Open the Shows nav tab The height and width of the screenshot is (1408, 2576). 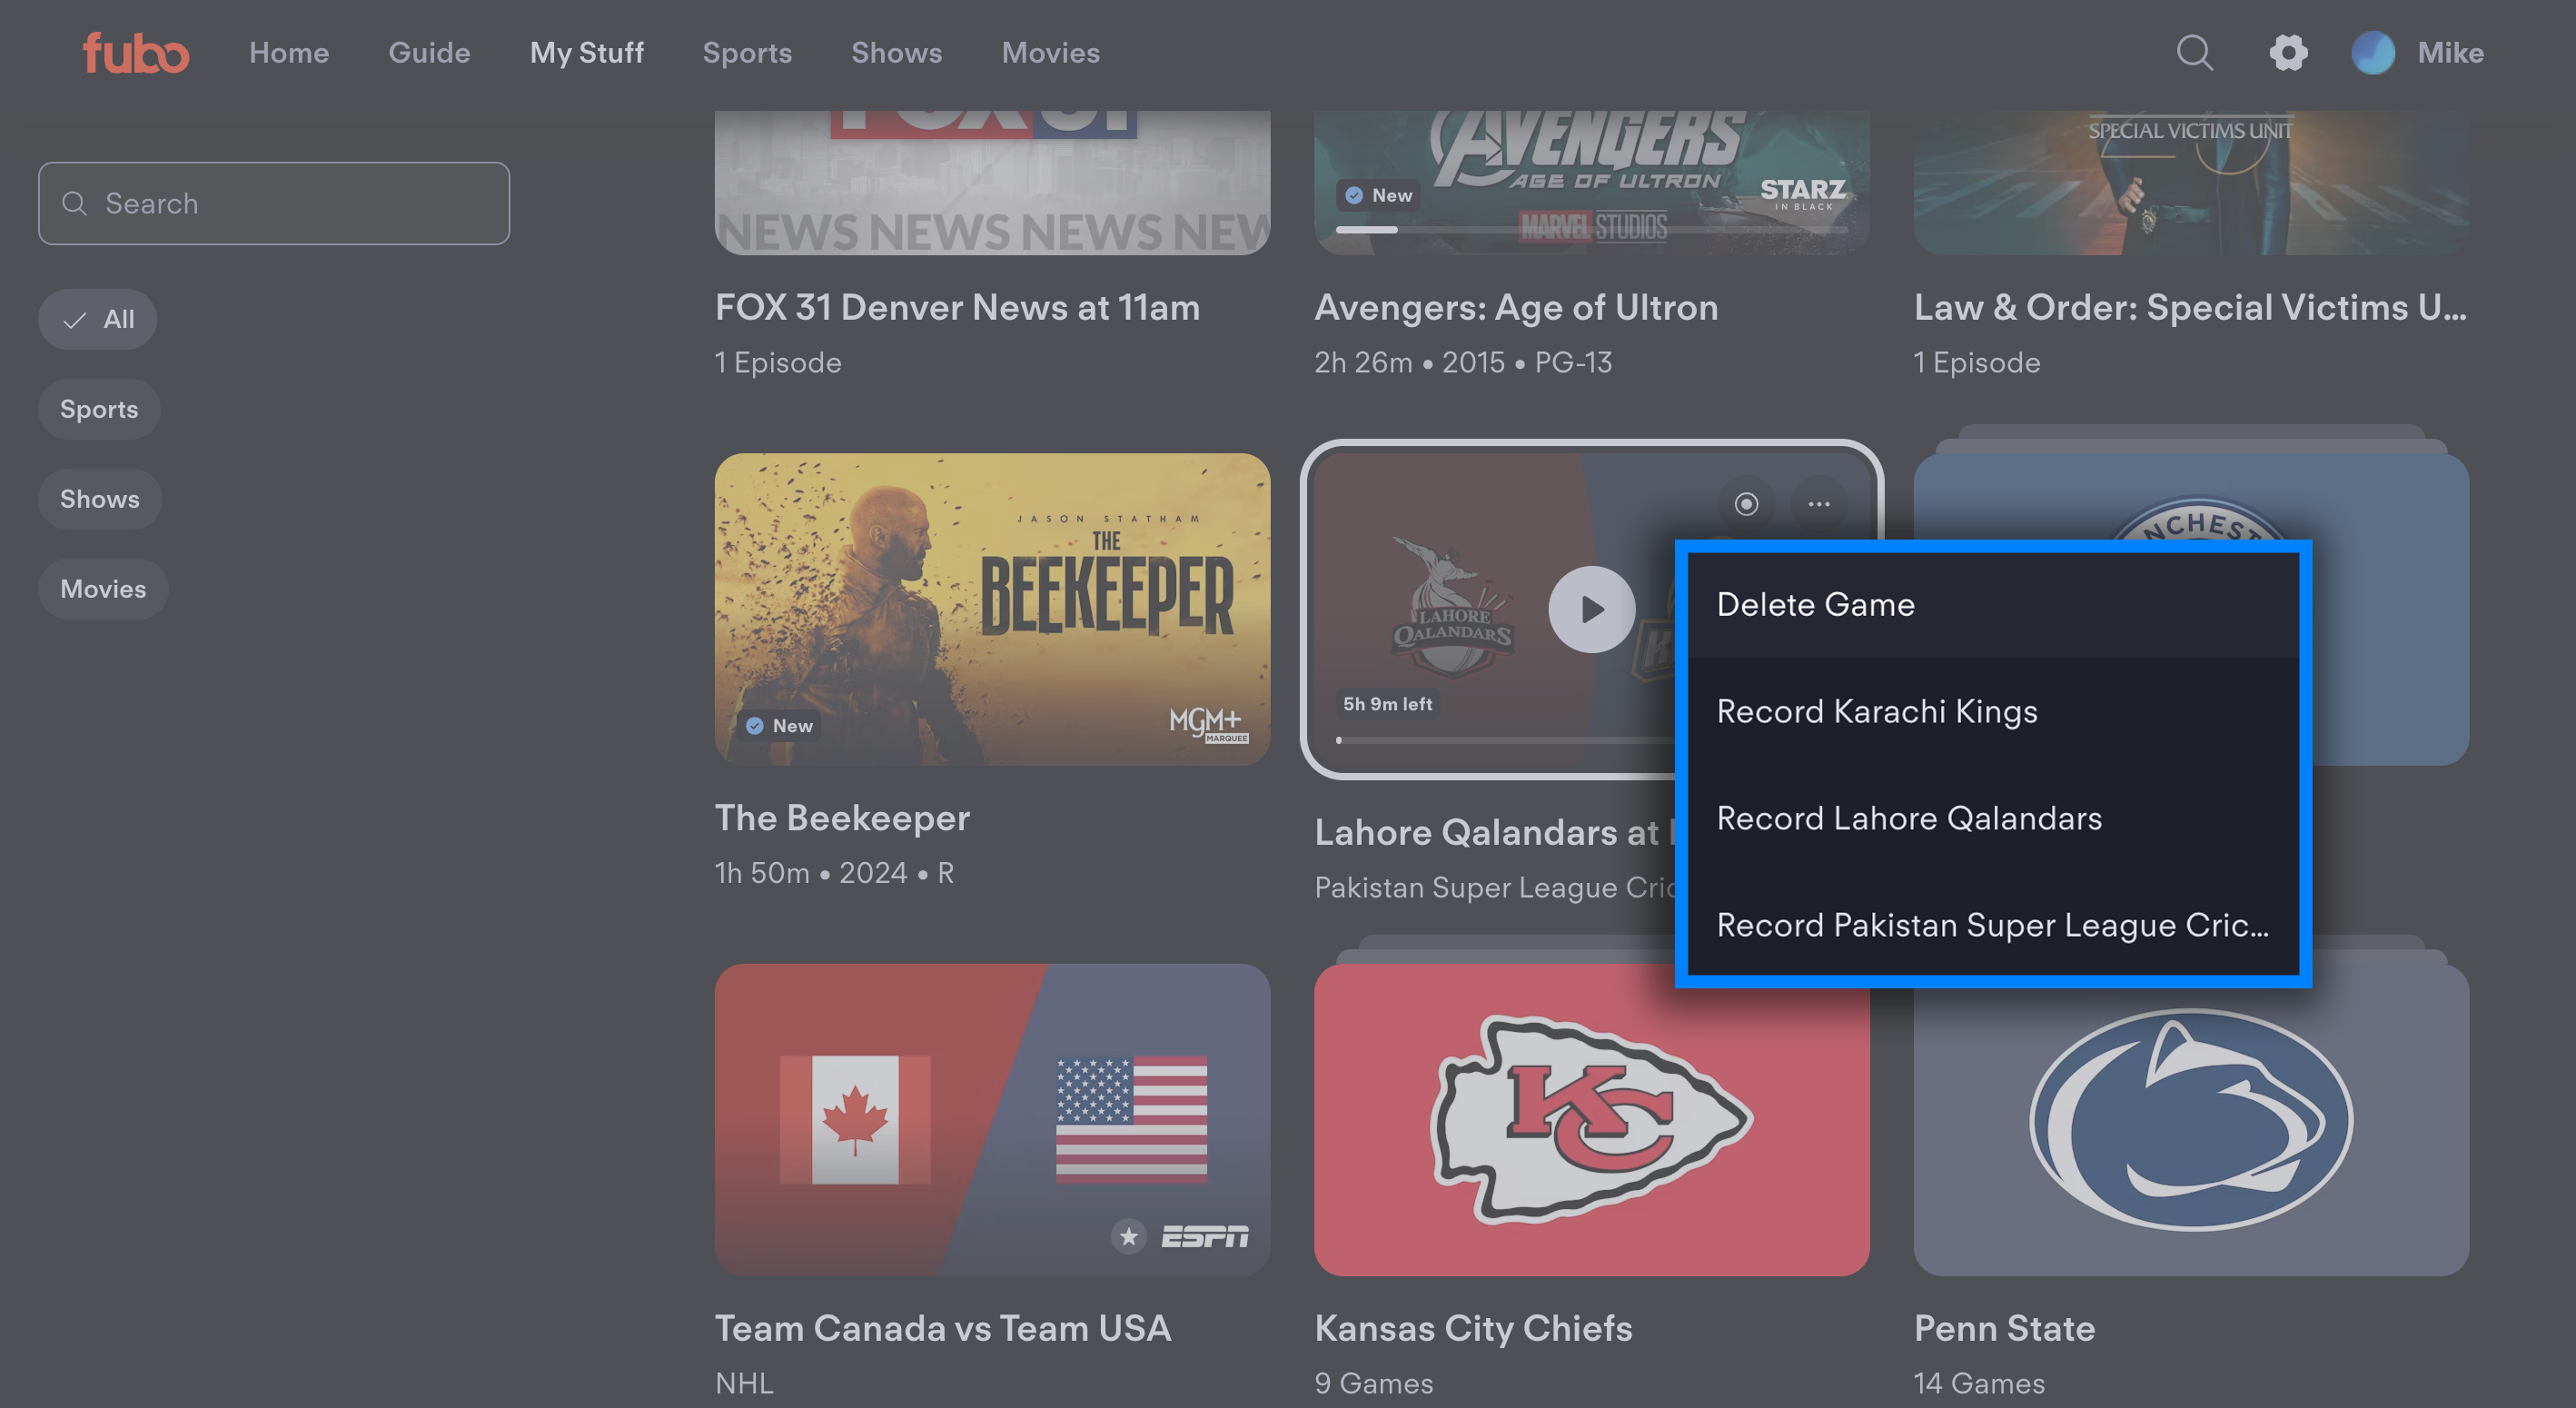click(x=896, y=52)
